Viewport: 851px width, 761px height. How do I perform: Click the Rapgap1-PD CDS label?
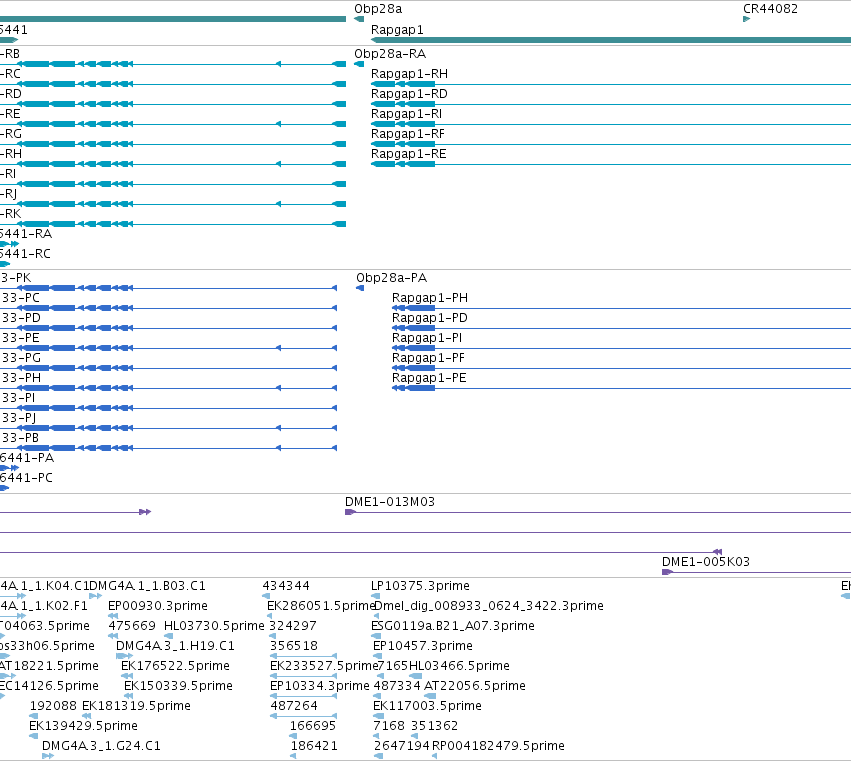tap(429, 318)
